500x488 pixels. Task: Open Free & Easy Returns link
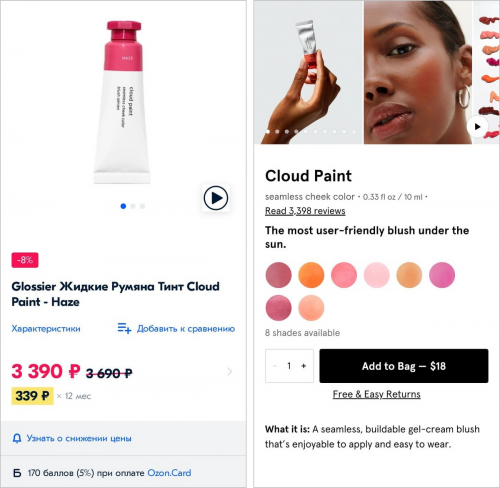click(376, 394)
